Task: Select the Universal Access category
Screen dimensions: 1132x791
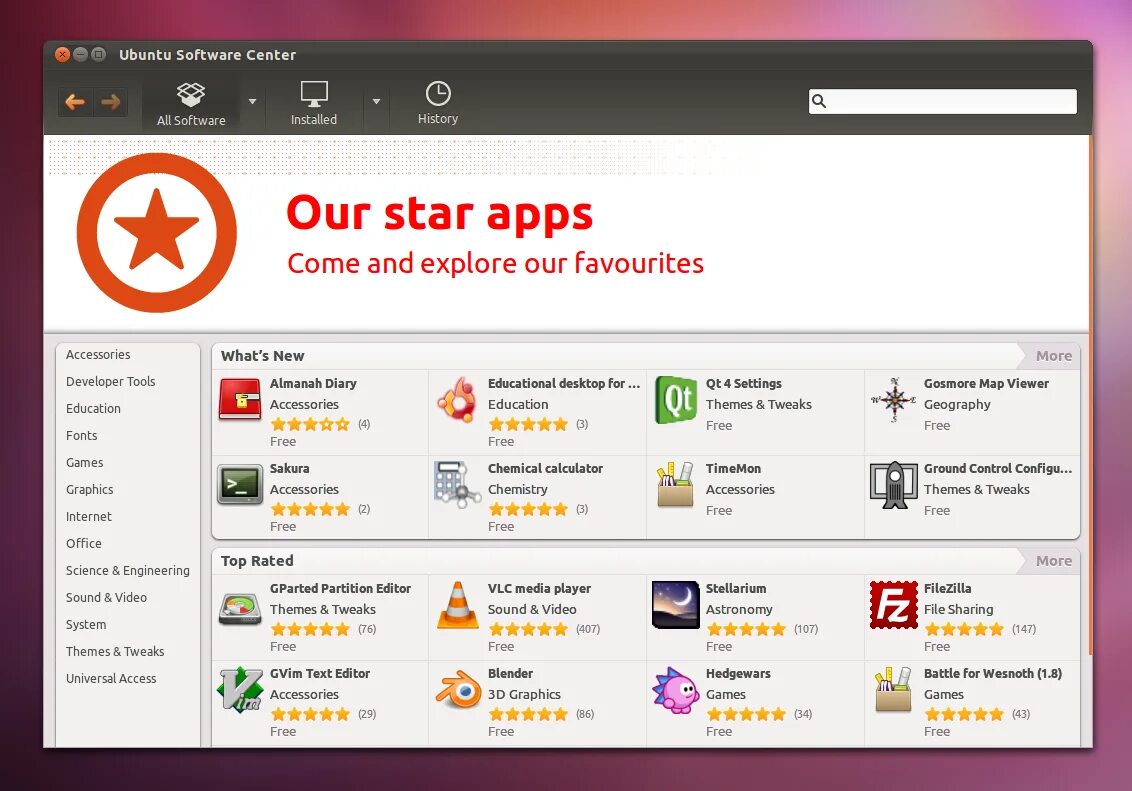Action: coord(111,678)
